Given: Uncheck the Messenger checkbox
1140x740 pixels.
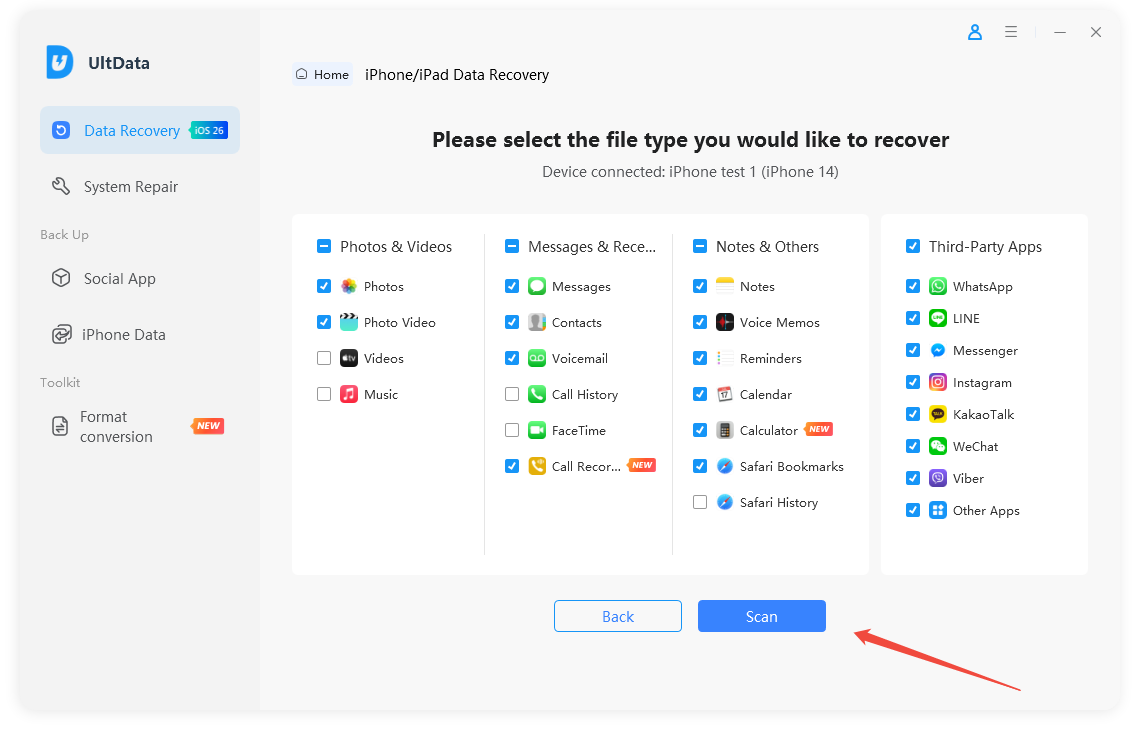Looking at the screenshot, I should coord(913,350).
